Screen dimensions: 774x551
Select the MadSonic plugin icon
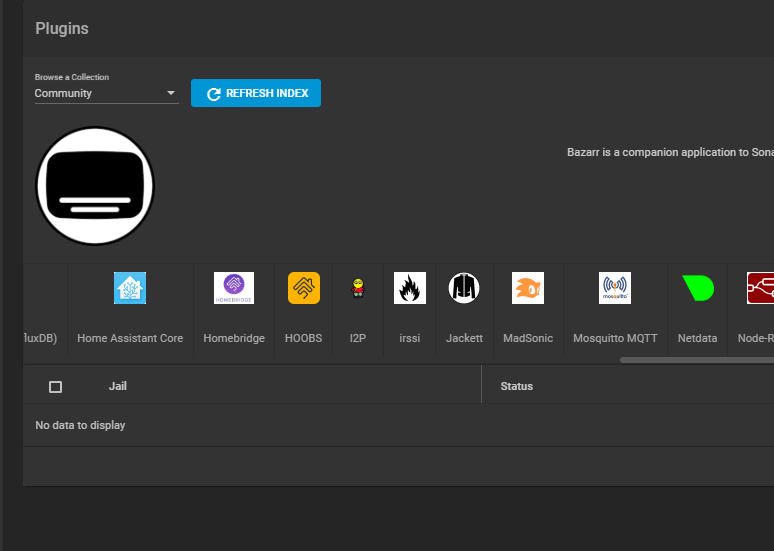point(528,288)
